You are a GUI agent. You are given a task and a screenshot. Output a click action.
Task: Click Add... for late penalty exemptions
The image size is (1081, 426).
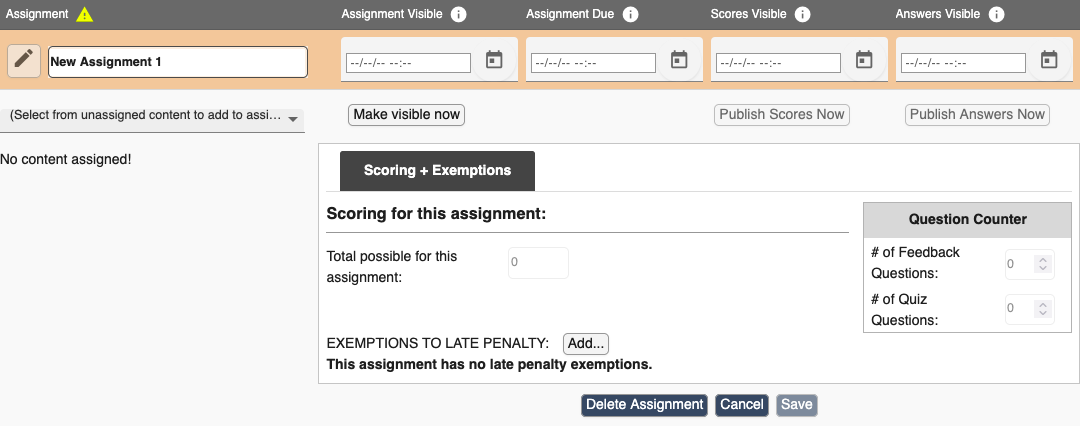coord(586,343)
